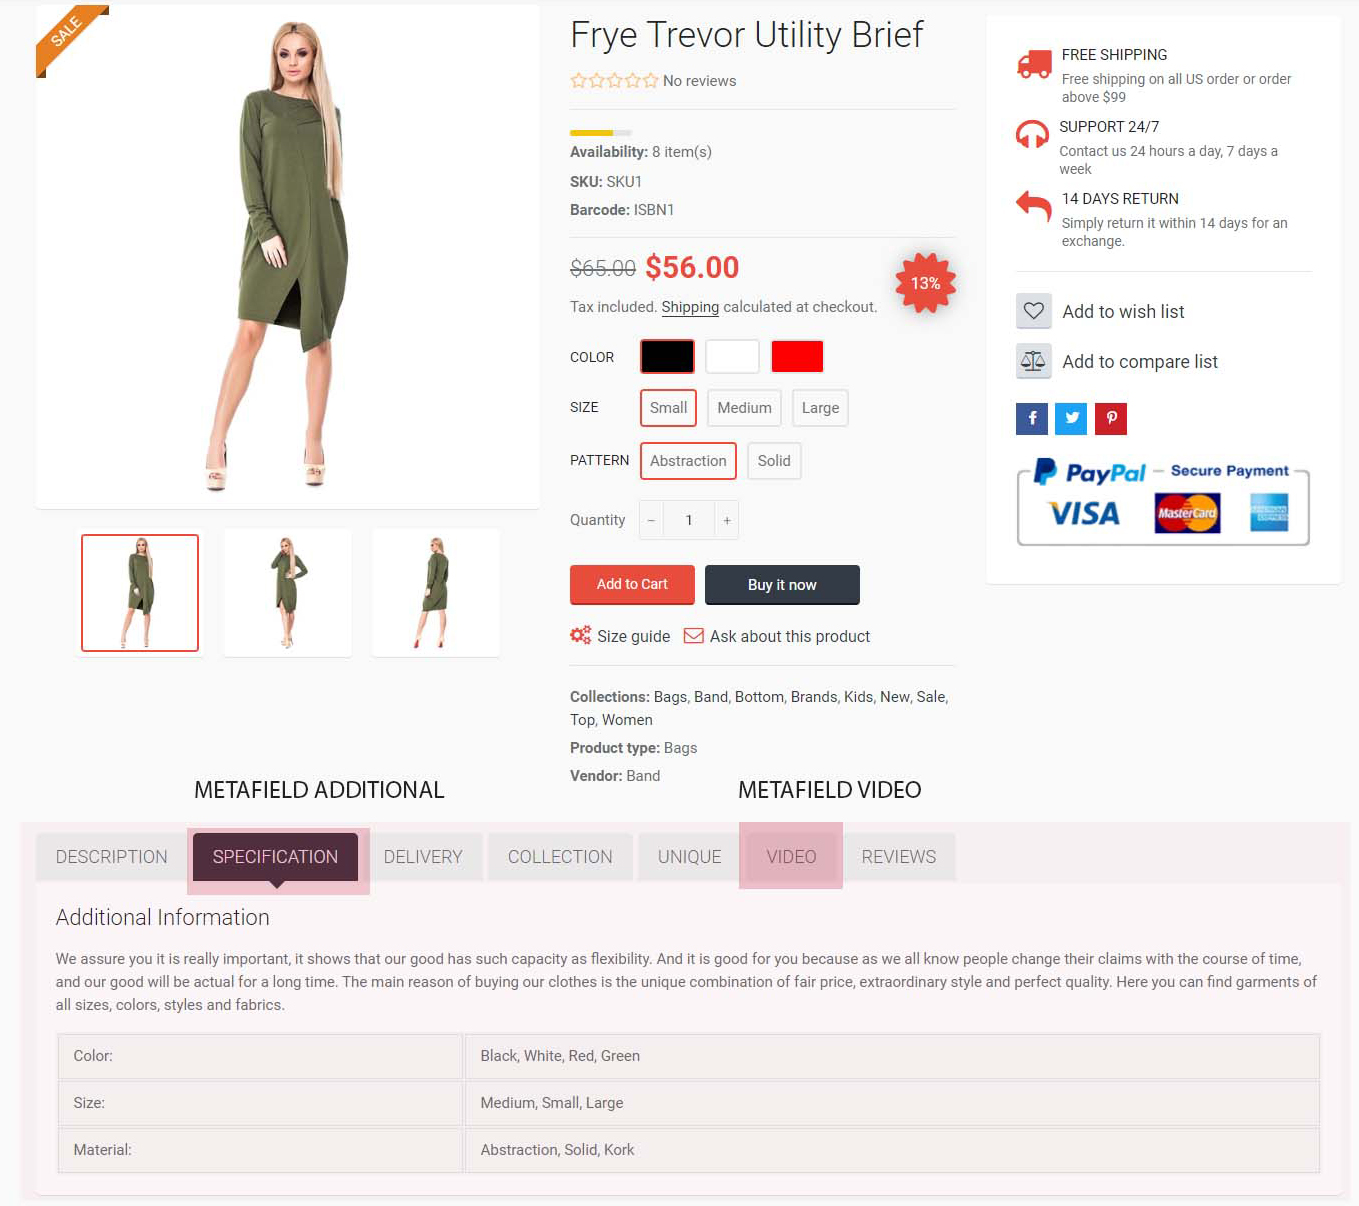
Task: Open the Reviews tab
Action: coord(899,857)
